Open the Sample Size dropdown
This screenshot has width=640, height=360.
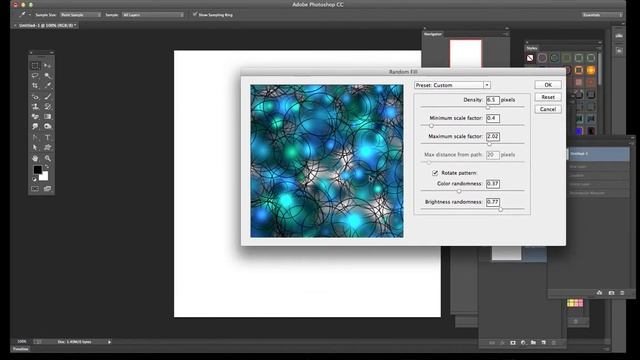[x=80, y=15]
